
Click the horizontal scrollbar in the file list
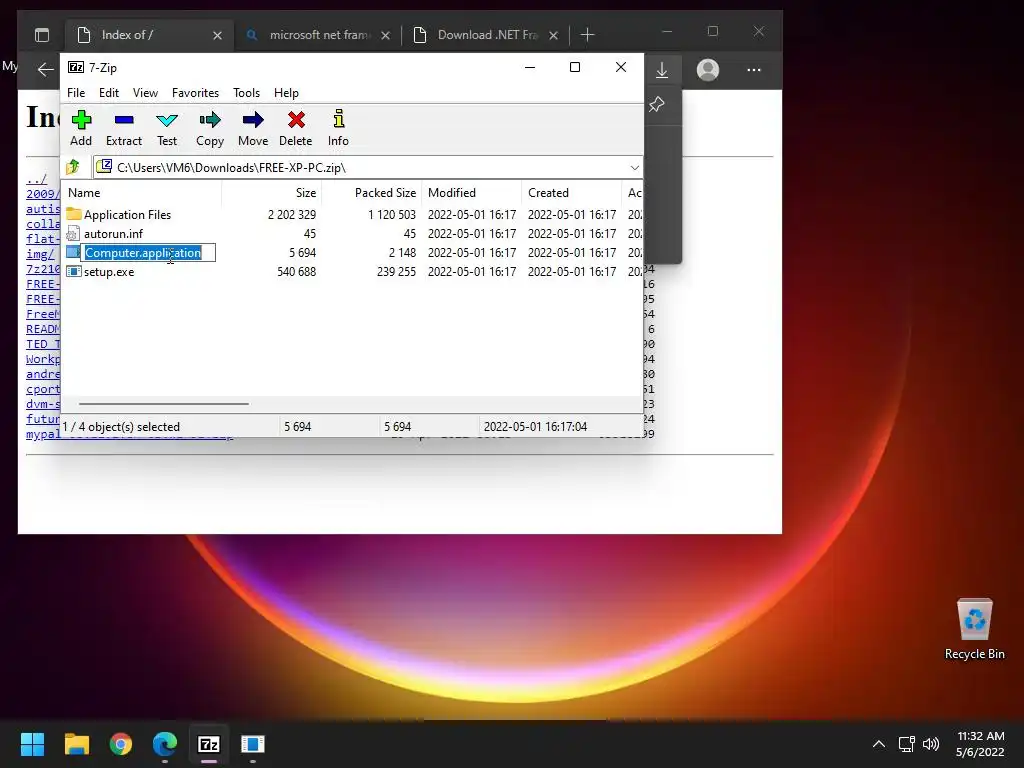point(163,404)
